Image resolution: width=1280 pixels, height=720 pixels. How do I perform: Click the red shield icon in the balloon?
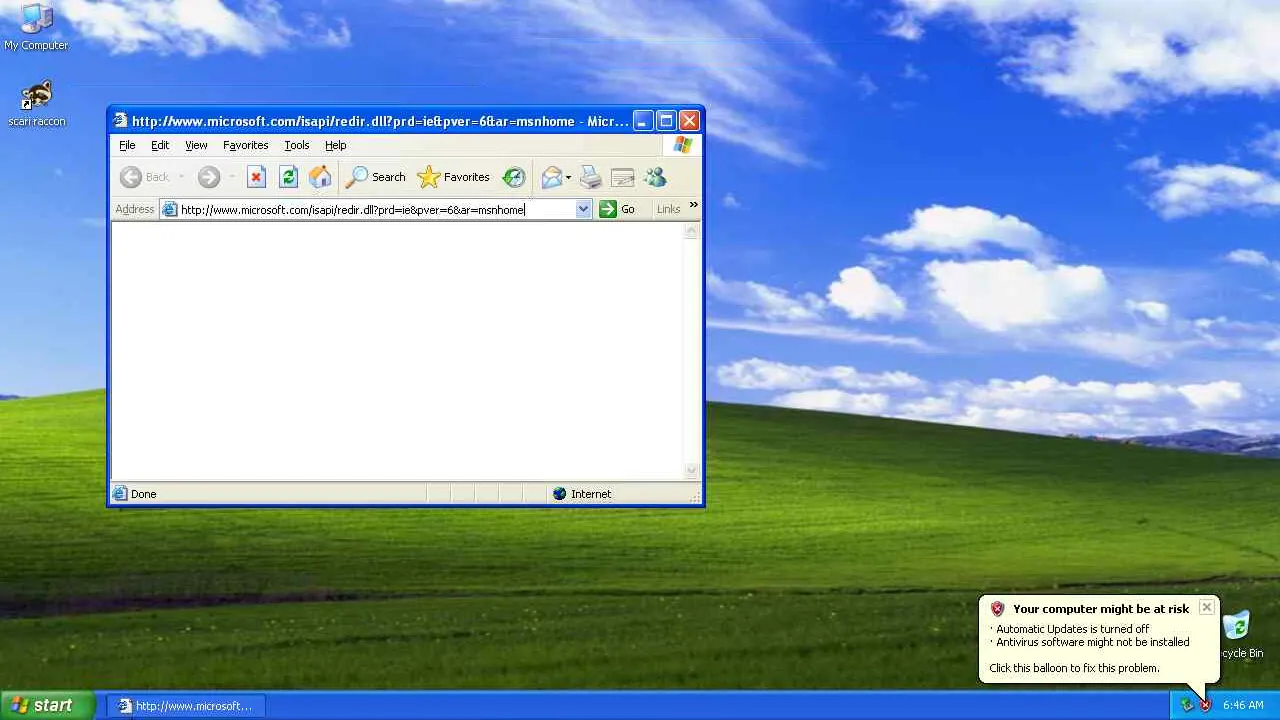(997, 609)
